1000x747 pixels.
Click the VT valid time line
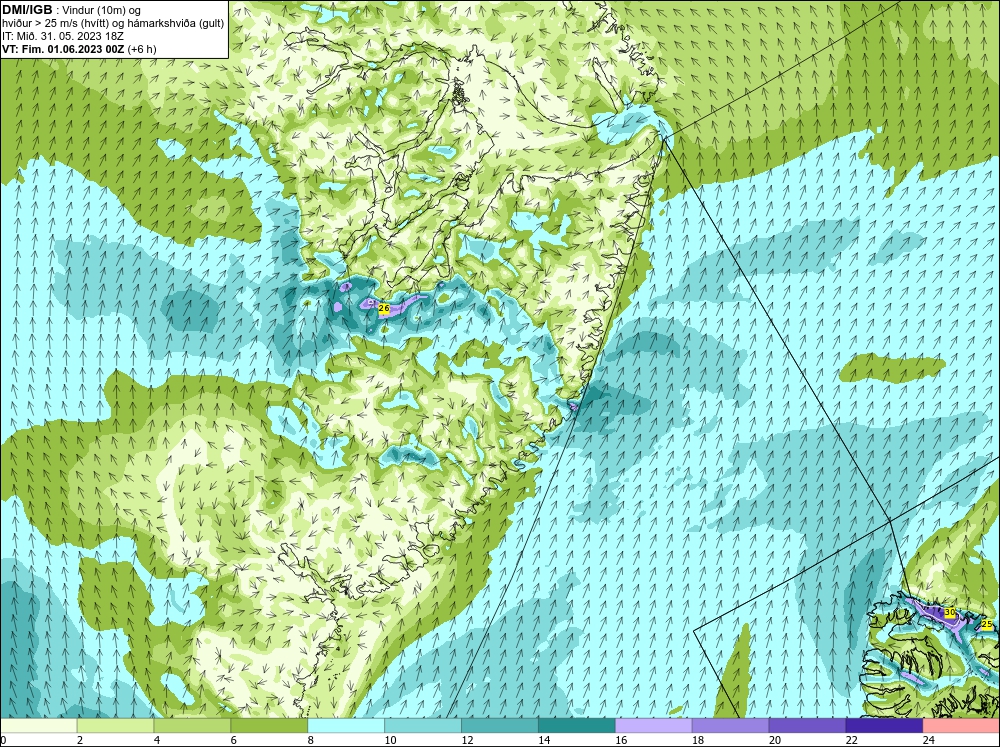(79, 48)
